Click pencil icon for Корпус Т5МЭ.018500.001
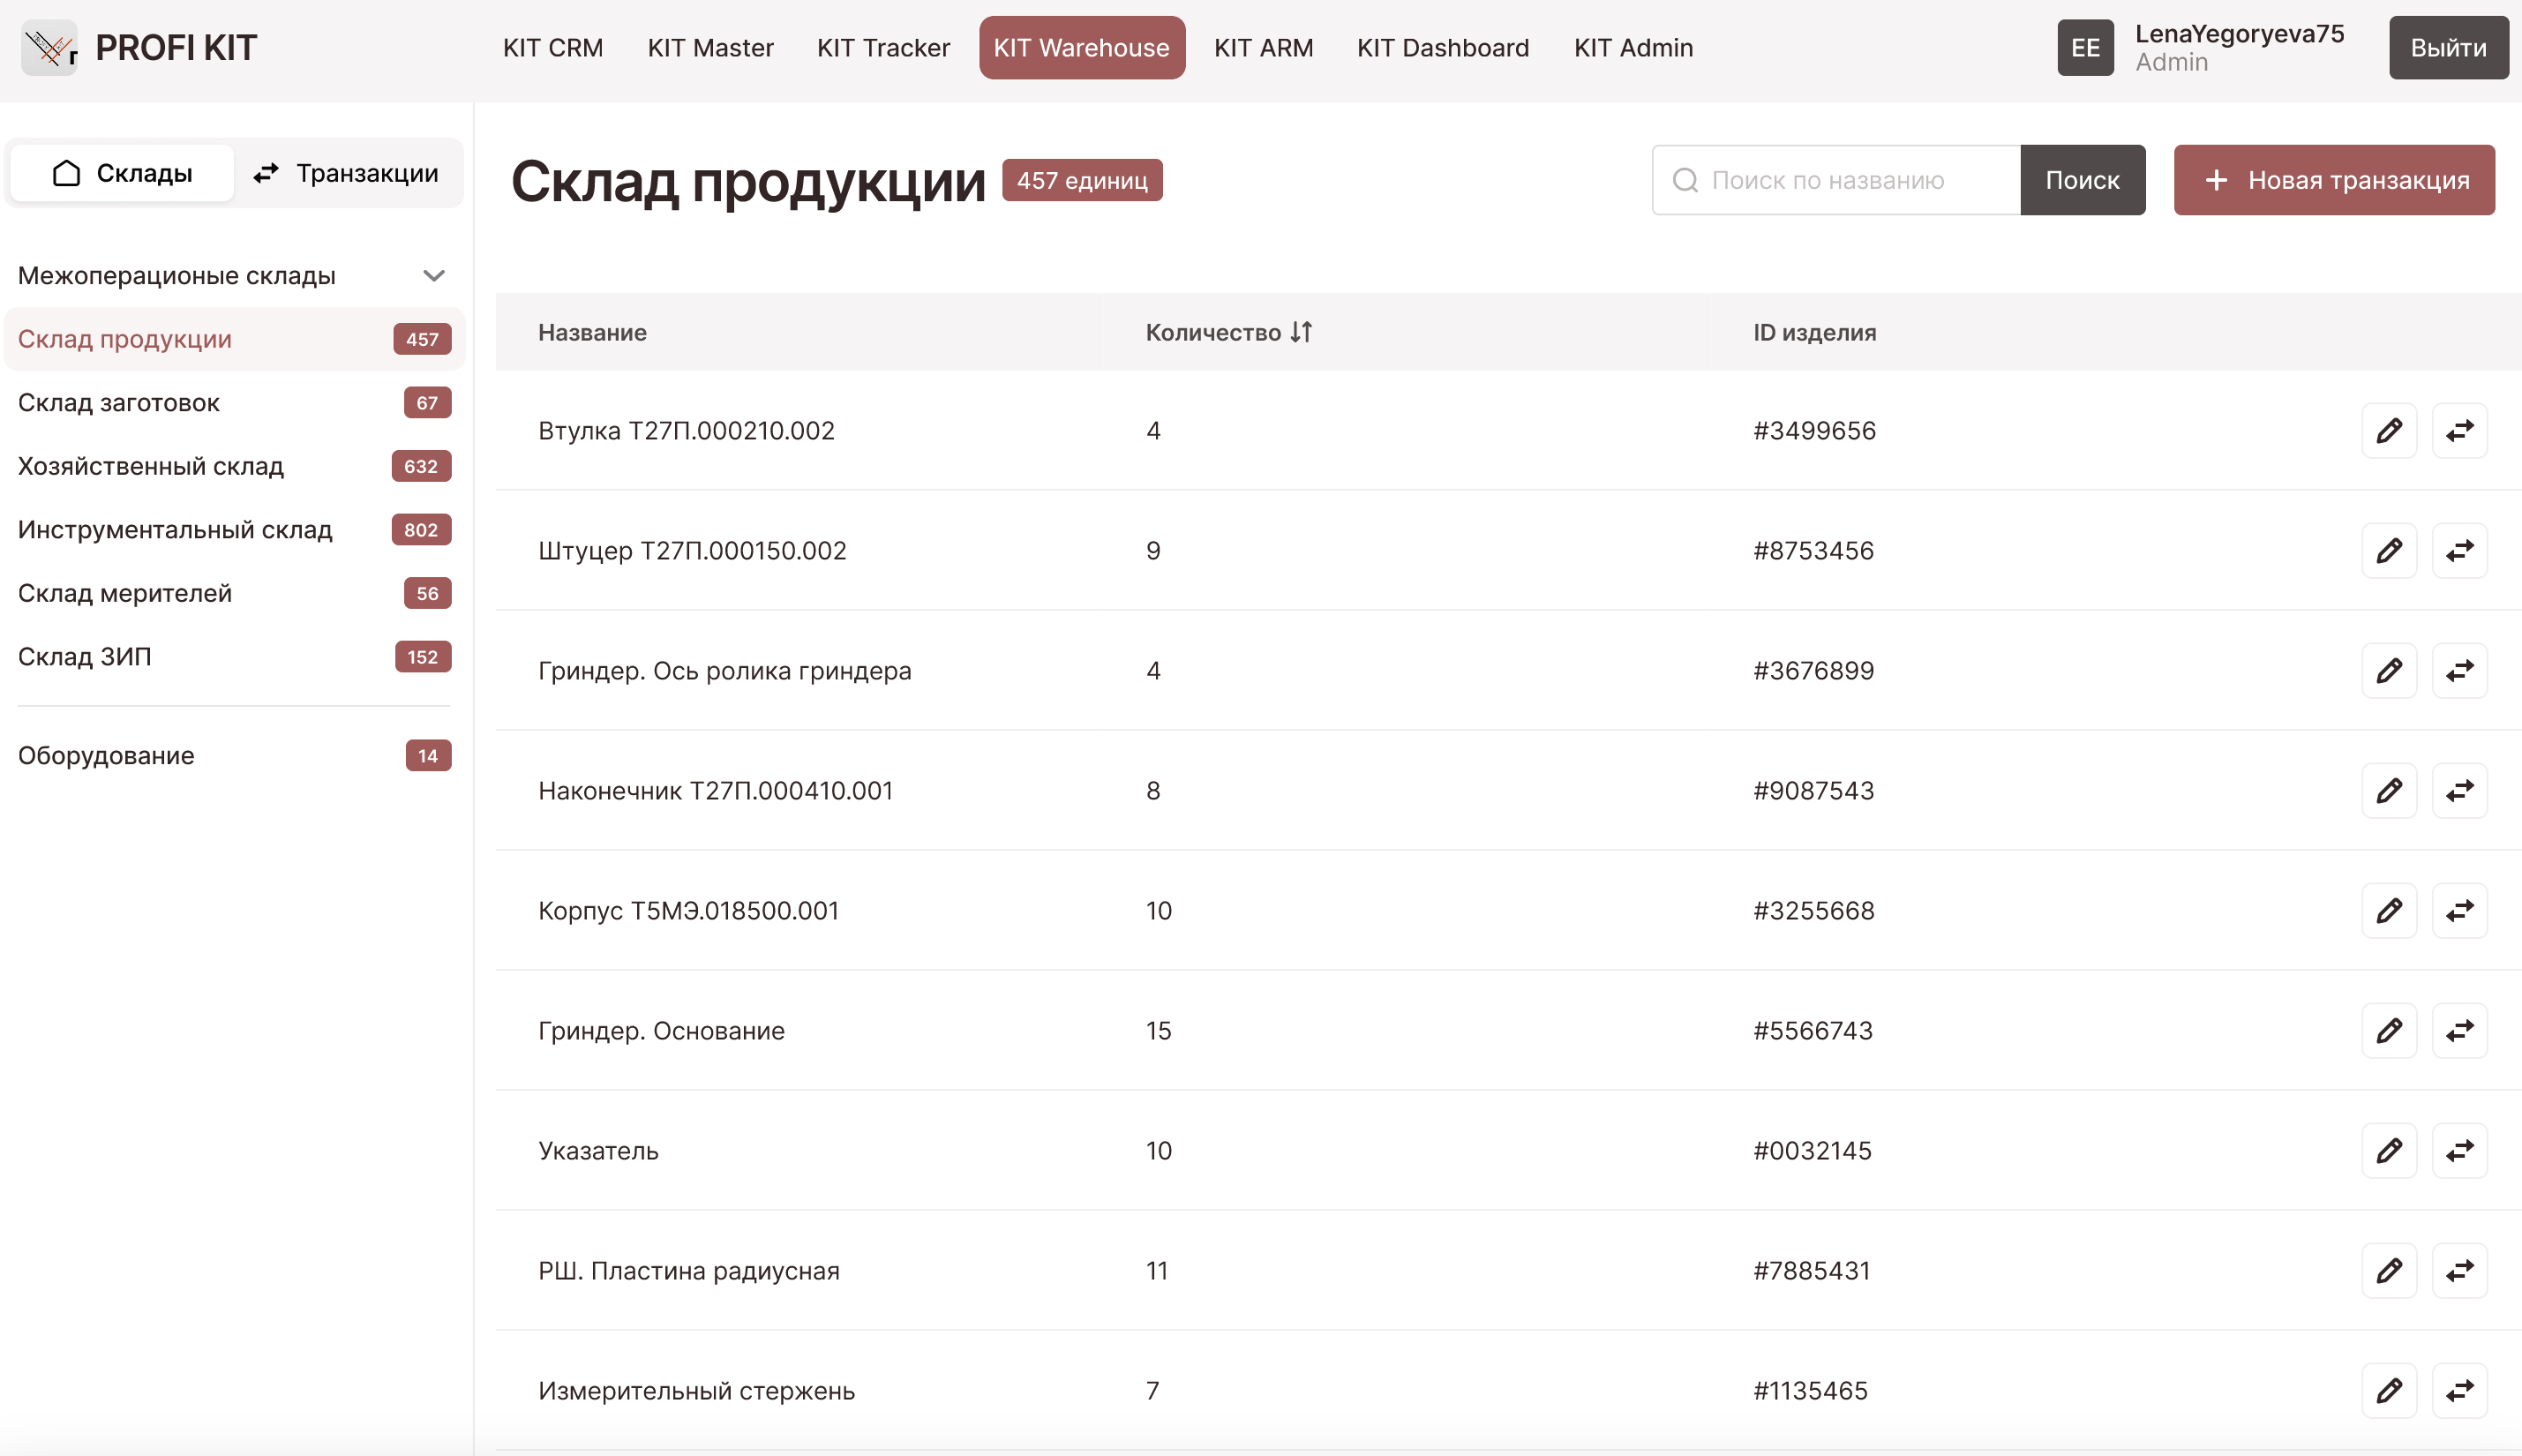The image size is (2522, 1456). click(x=2388, y=911)
